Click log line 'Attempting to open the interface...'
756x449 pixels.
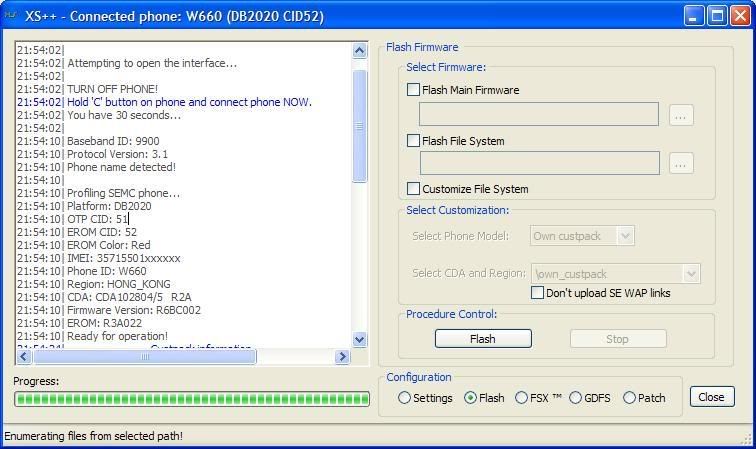click(x=152, y=63)
